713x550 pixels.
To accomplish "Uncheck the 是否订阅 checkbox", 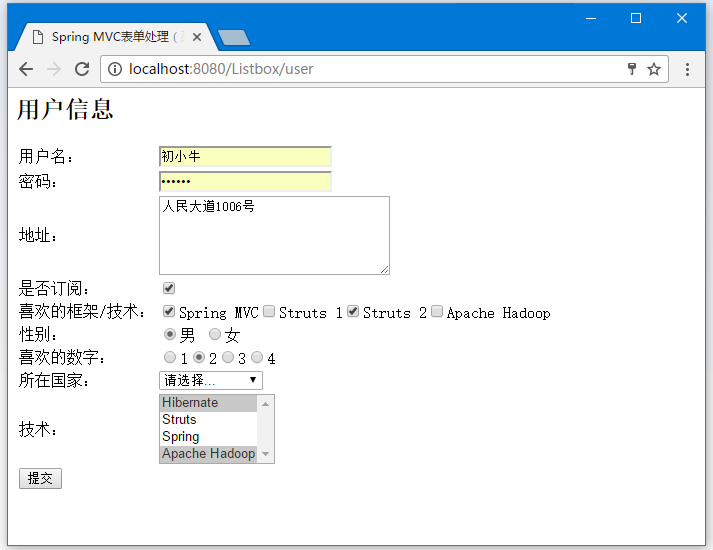I will point(169,288).
